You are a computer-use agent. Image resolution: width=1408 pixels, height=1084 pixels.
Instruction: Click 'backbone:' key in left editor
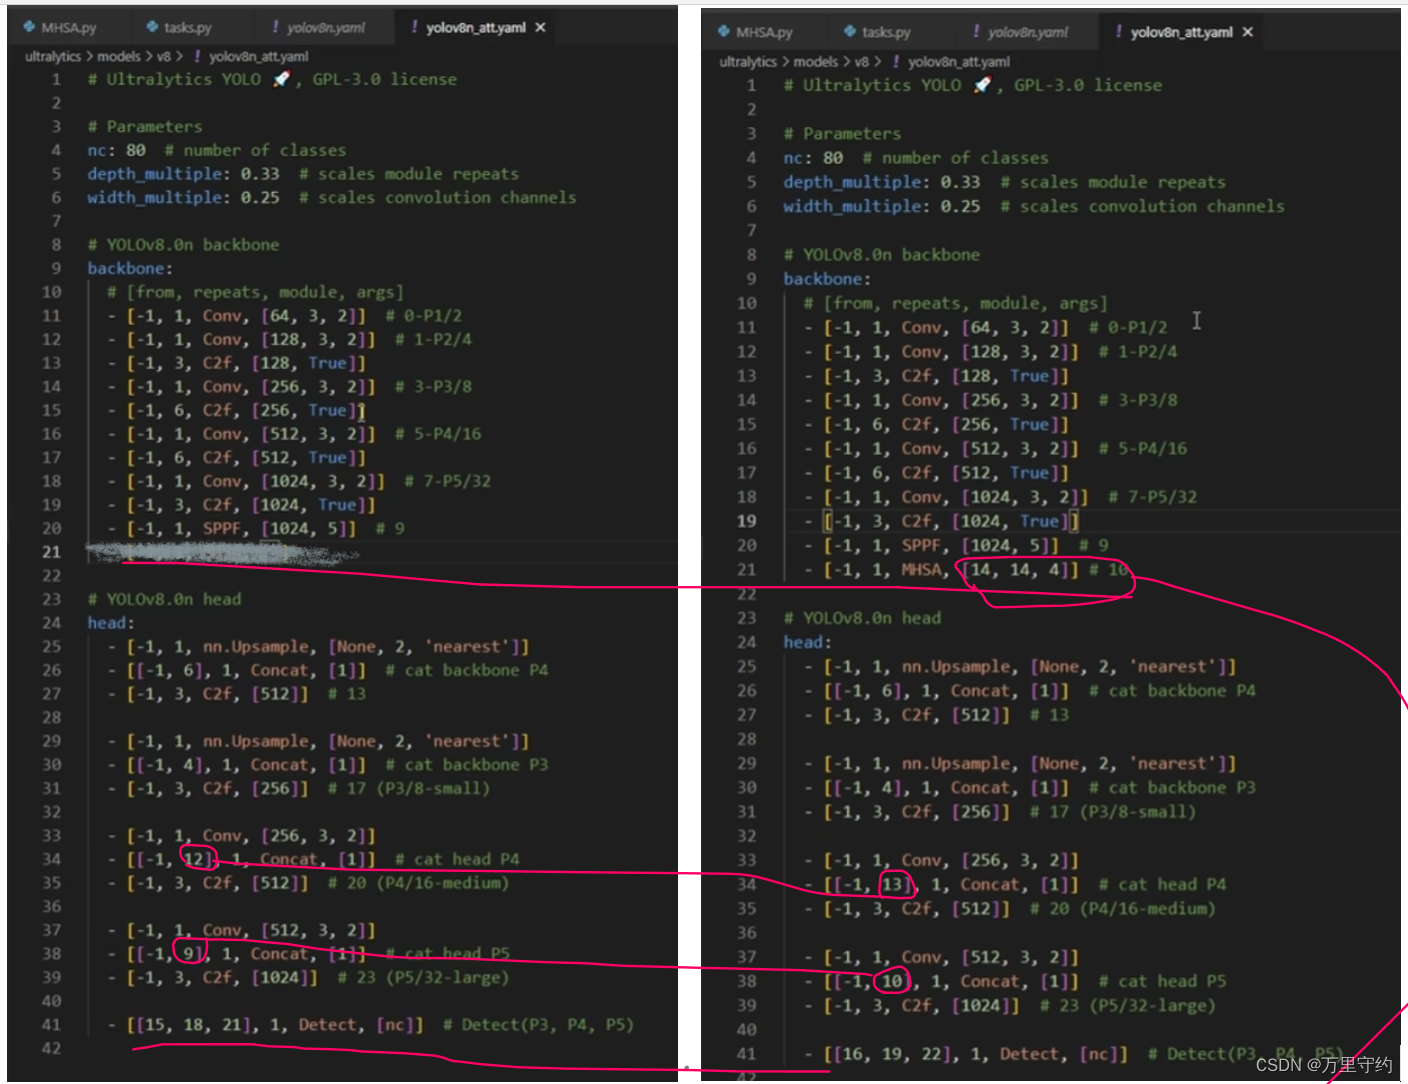point(130,269)
